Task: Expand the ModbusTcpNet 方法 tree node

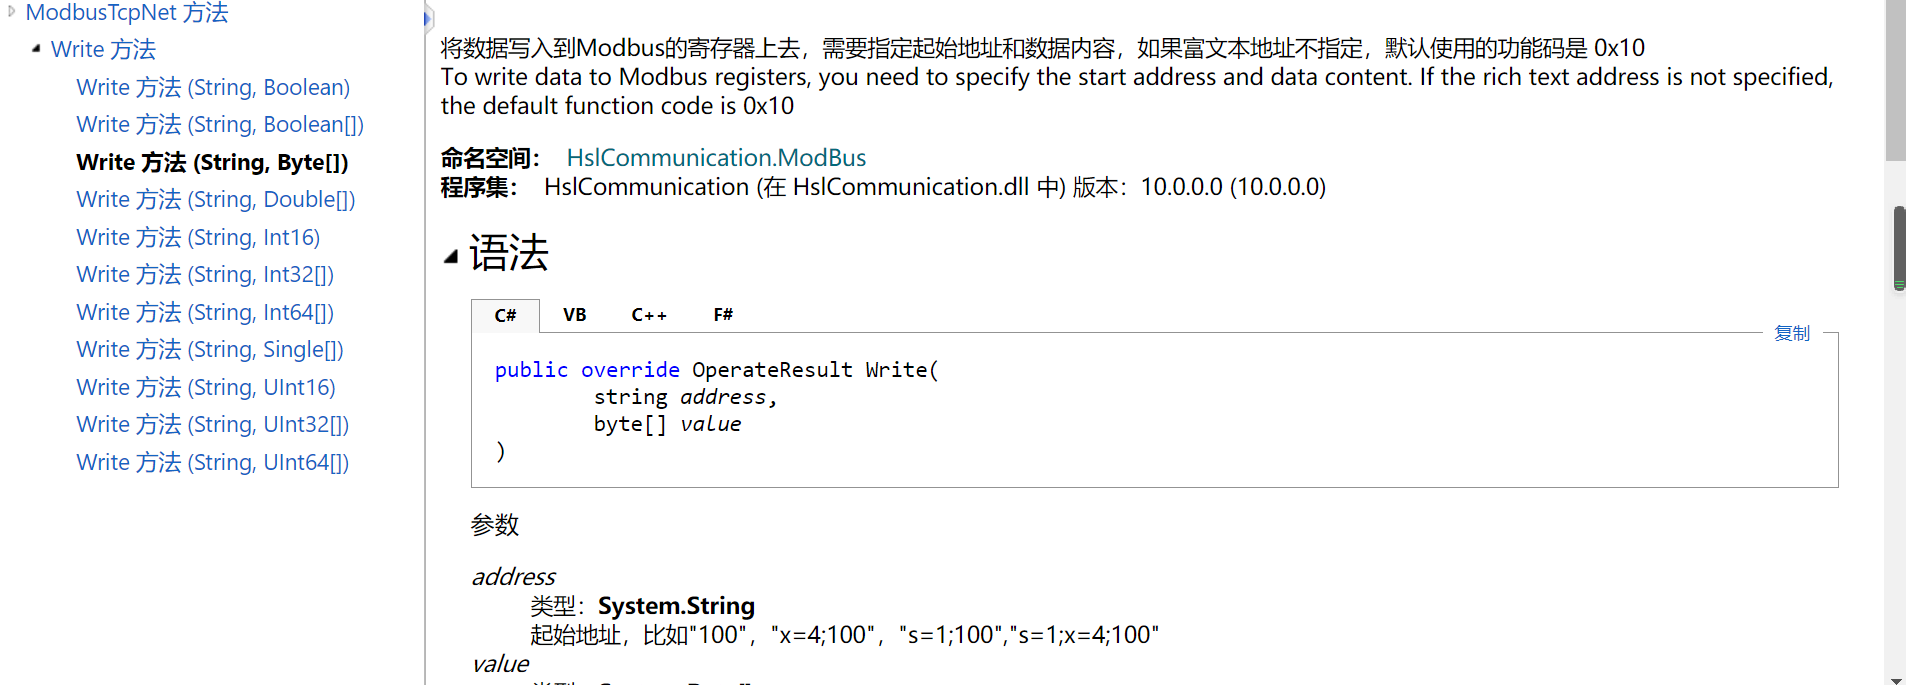Action: click(10, 12)
